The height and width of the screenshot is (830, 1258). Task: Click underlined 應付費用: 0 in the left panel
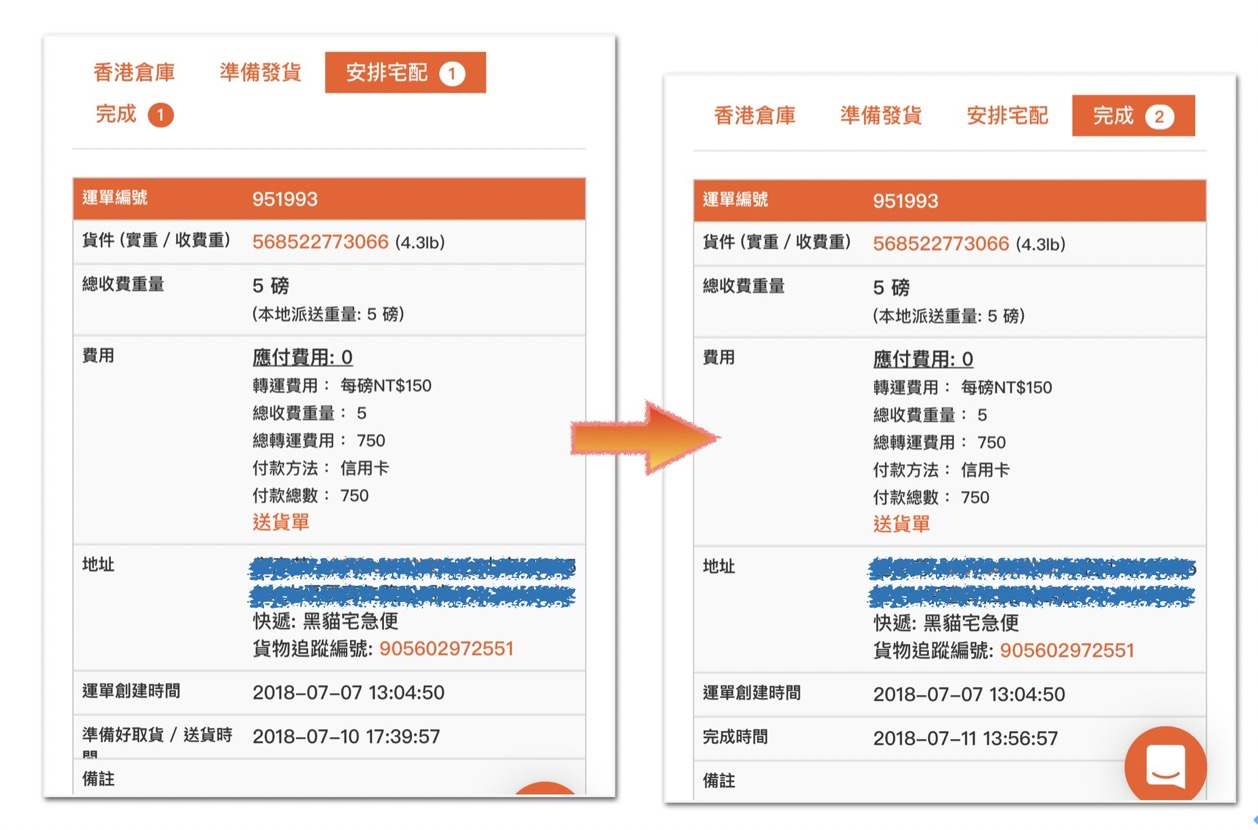click(x=302, y=358)
